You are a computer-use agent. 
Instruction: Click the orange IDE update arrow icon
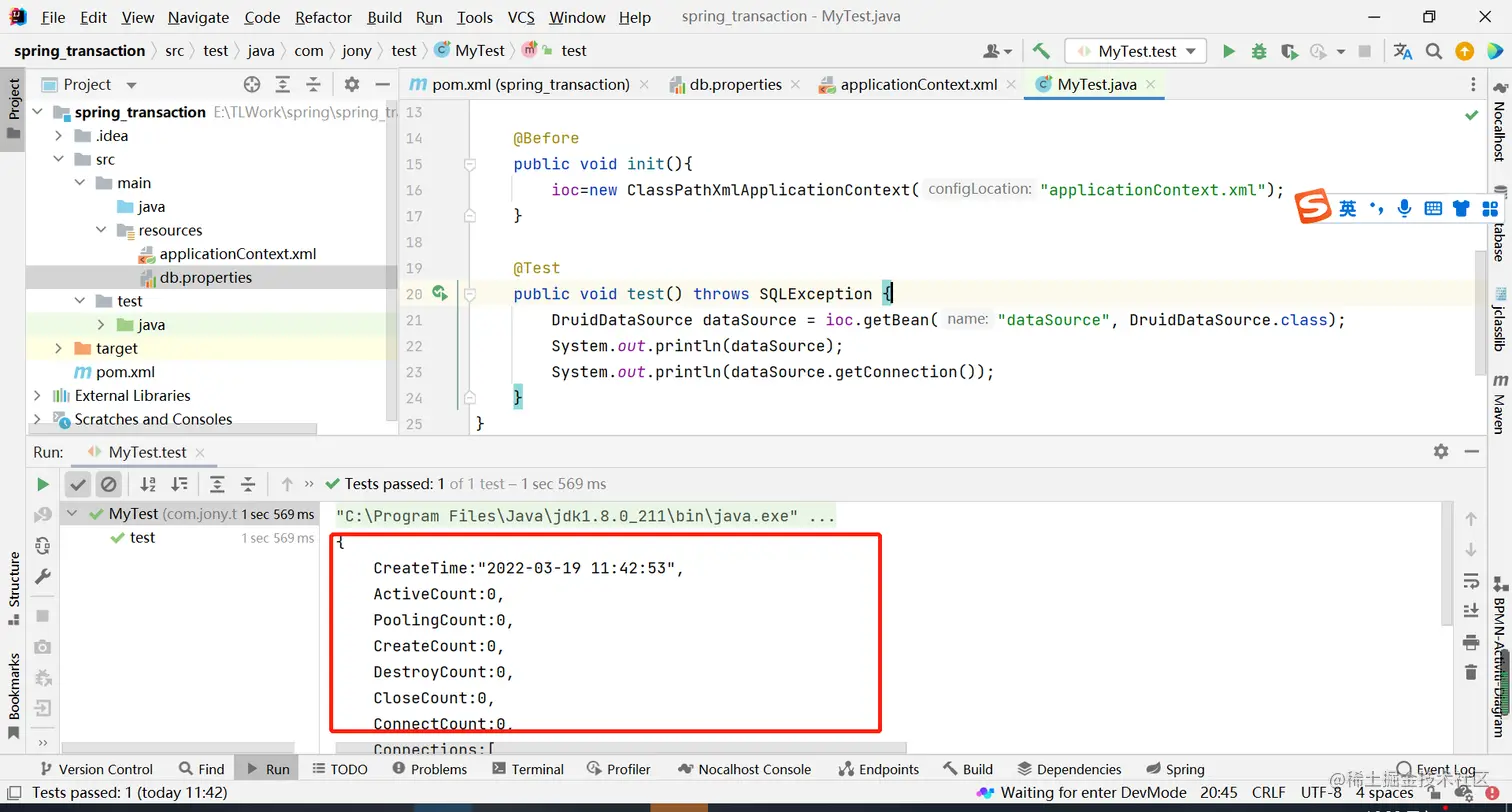pyautogui.click(x=1464, y=51)
